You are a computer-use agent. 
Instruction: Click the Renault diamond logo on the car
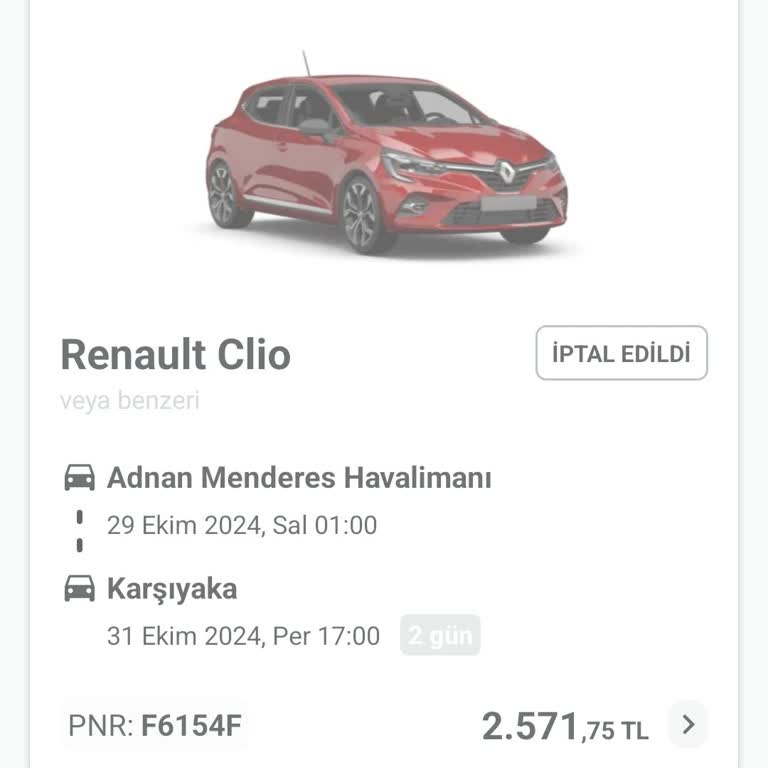pos(506,172)
